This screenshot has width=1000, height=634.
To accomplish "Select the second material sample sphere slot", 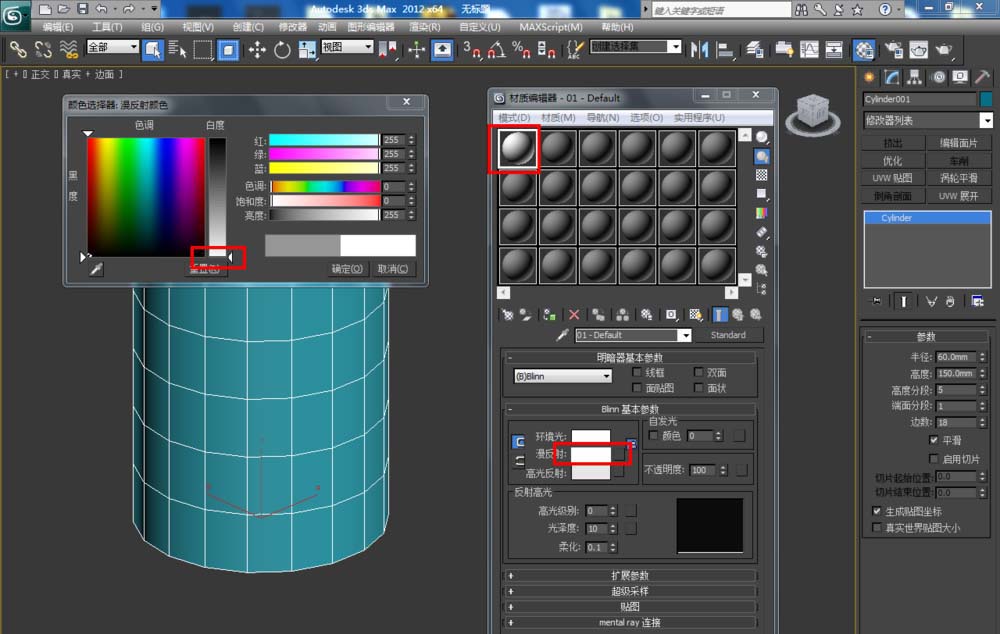I will pyautogui.click(x=558, y=148).
